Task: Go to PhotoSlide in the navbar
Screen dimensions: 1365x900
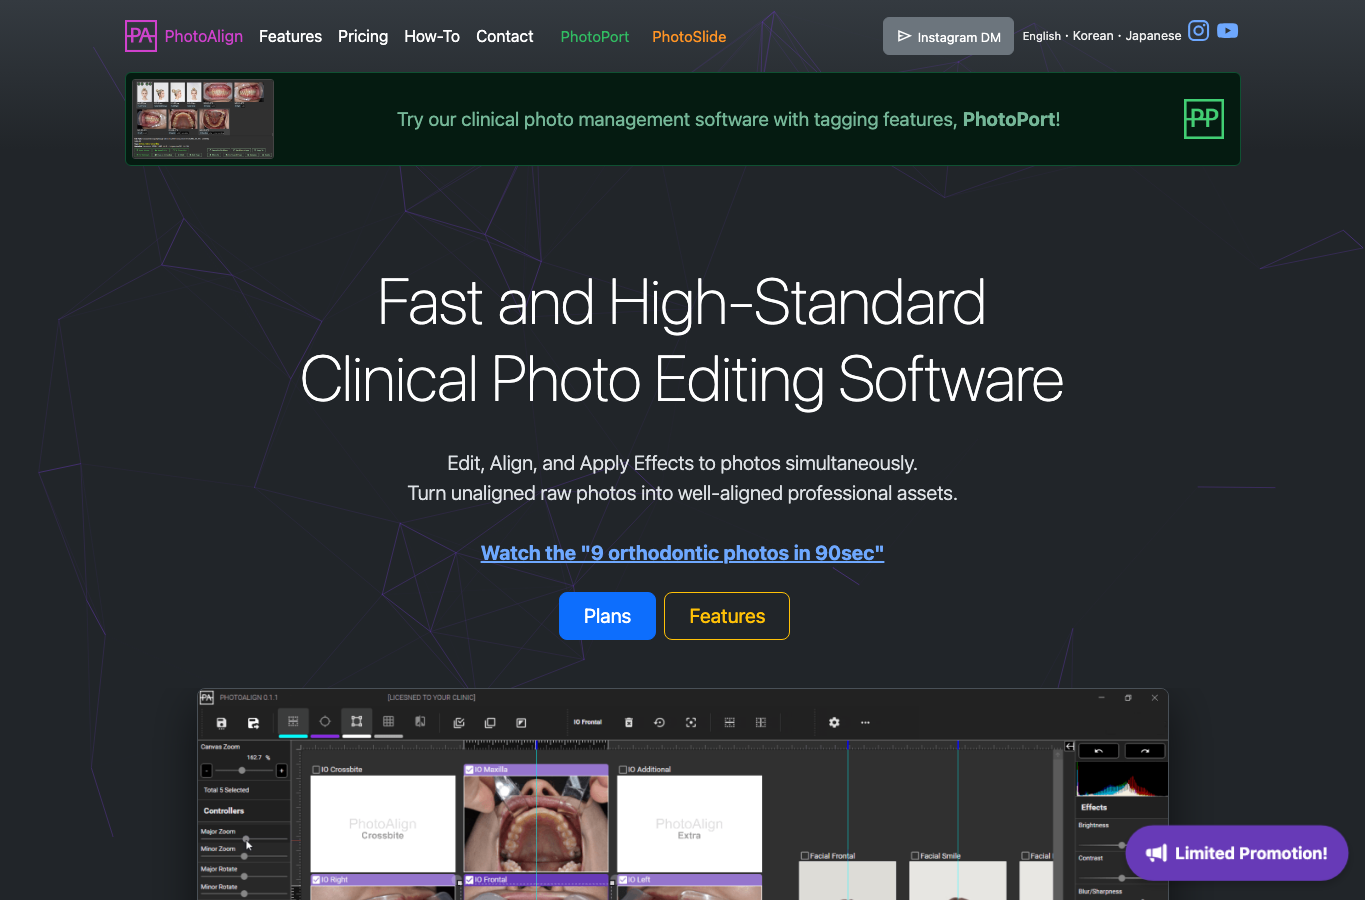Action: [x=689, y=36]
